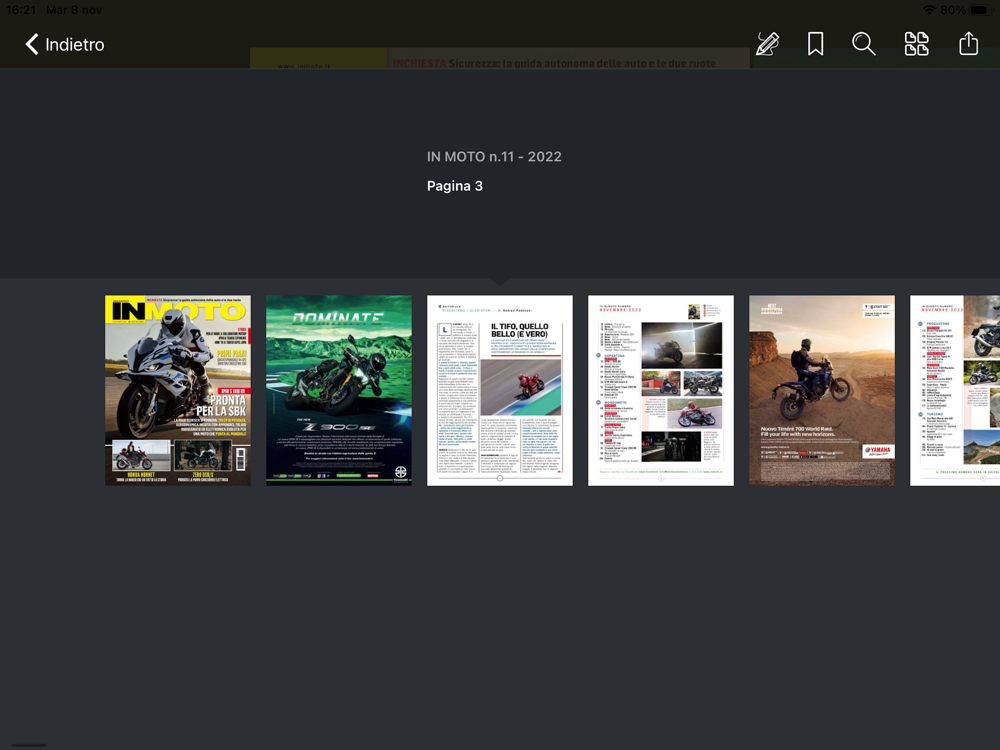Open the Novembre 2022 contents page thumbnail

[x=661, y=390]
